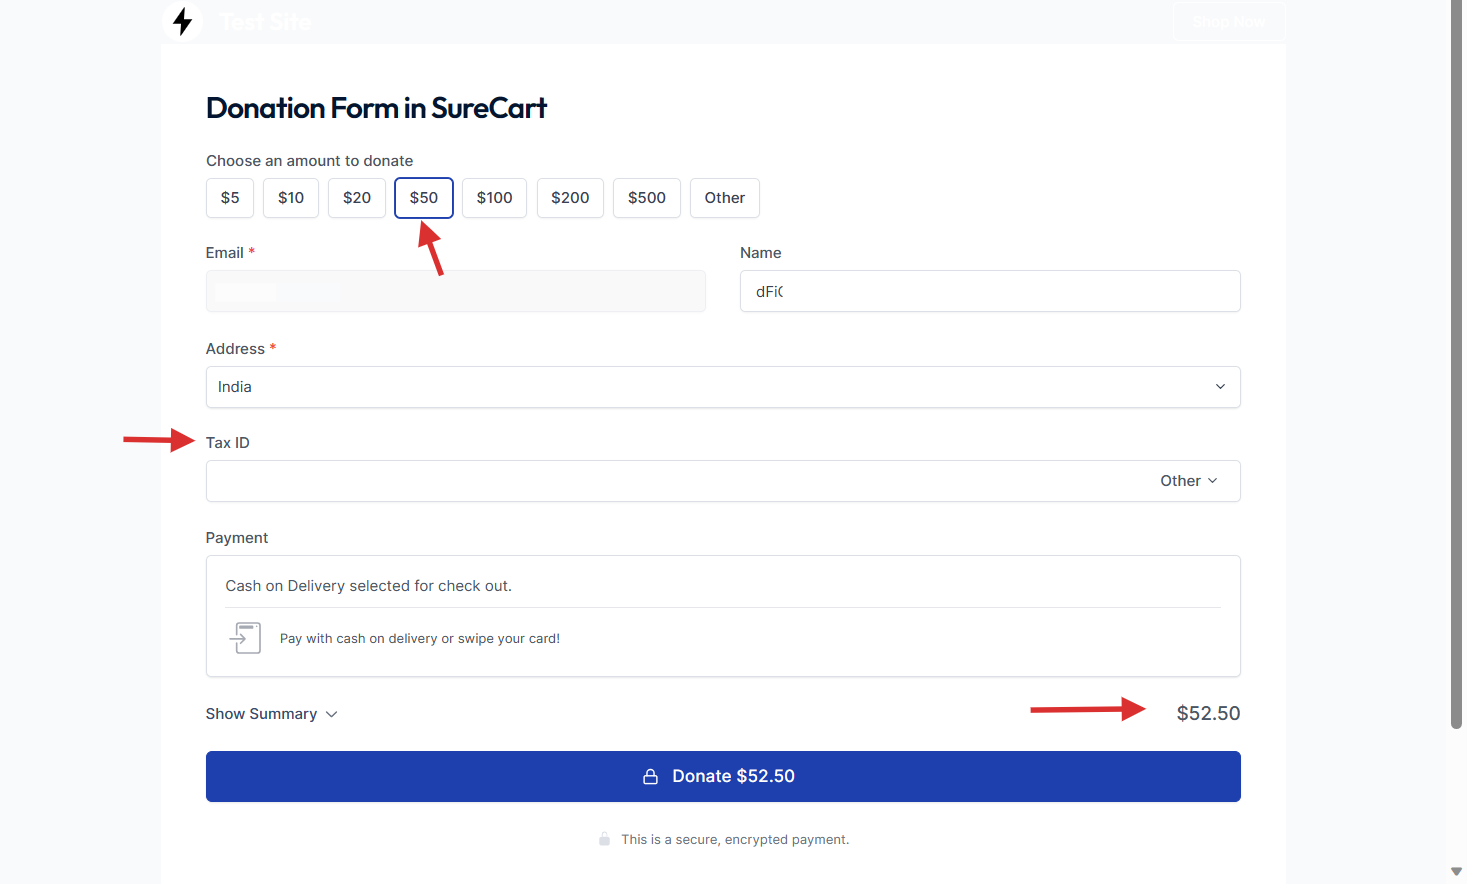Open the Address country dropdown showing India

pos(722,387)
